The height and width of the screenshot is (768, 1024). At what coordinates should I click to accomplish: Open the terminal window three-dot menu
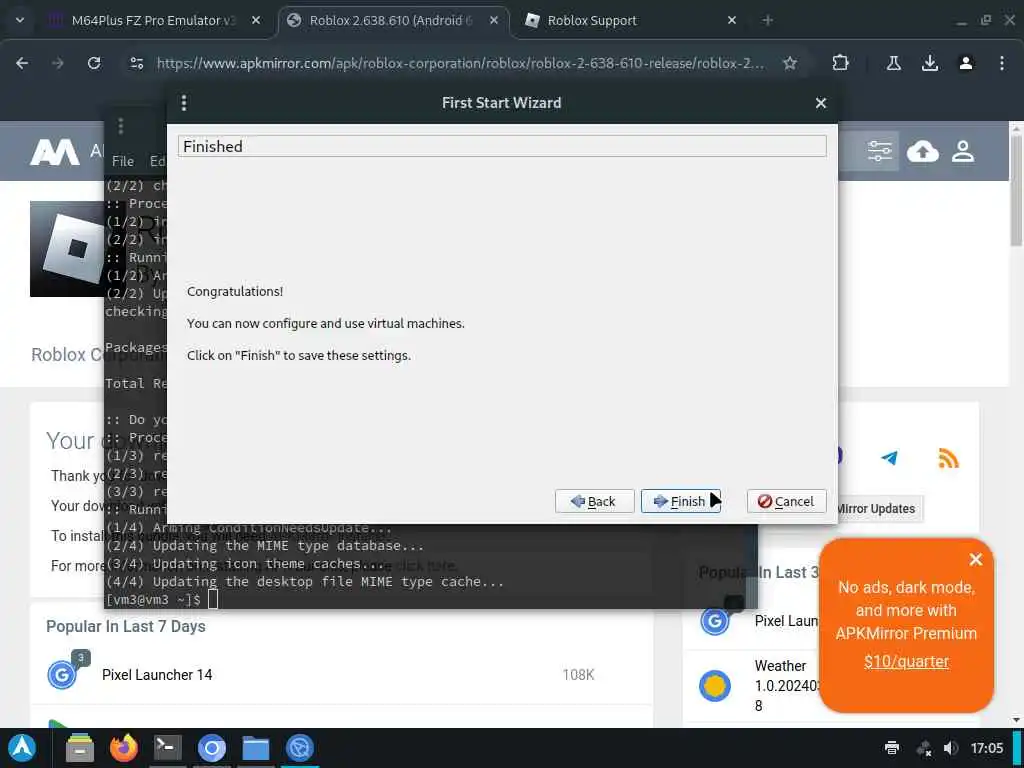[x=120, y=125]
